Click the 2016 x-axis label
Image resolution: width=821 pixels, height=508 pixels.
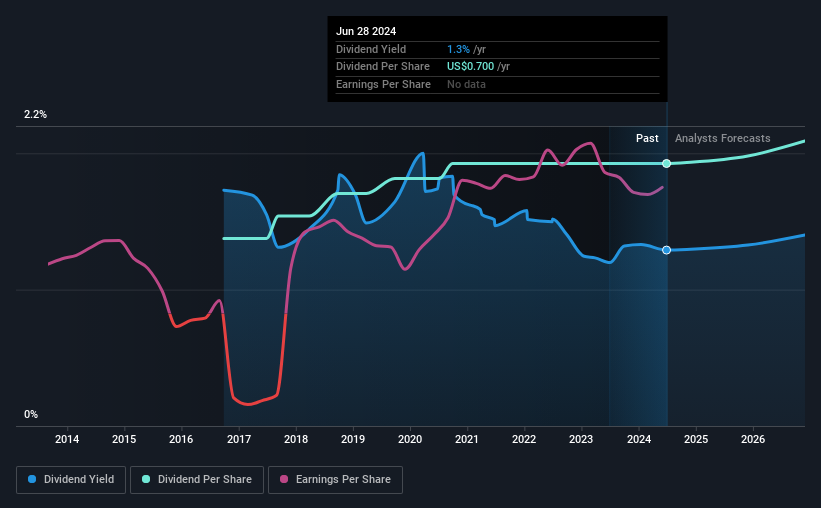point(181,439)
